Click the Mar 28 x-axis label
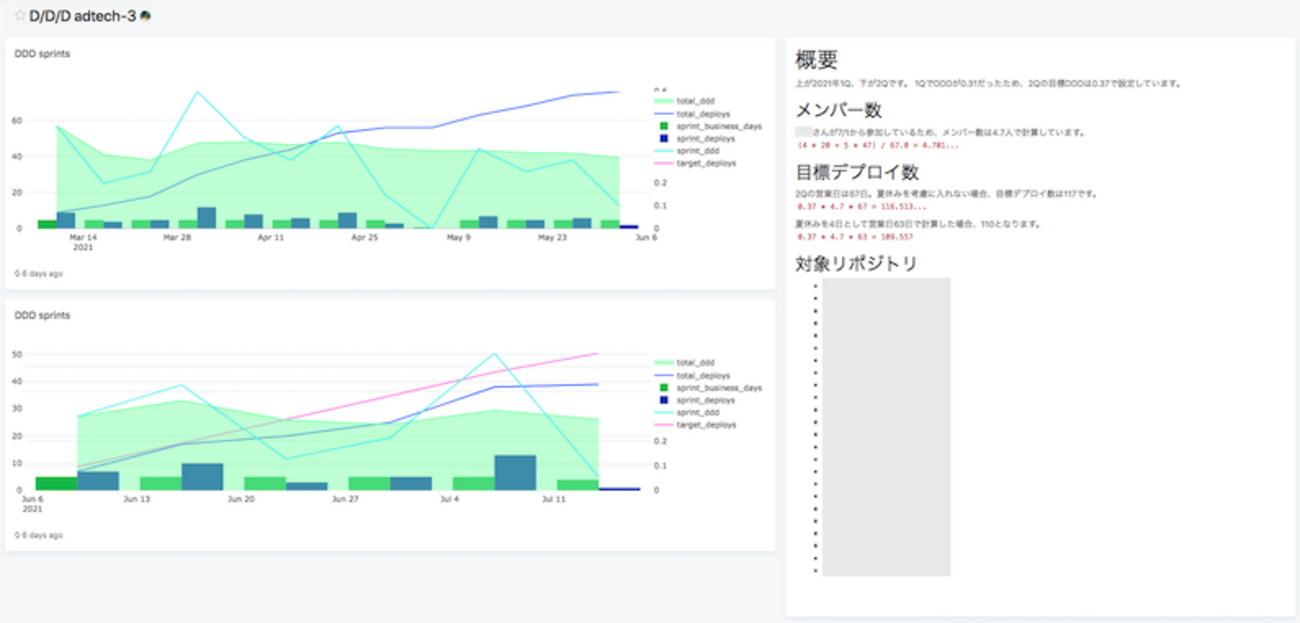 177,239
